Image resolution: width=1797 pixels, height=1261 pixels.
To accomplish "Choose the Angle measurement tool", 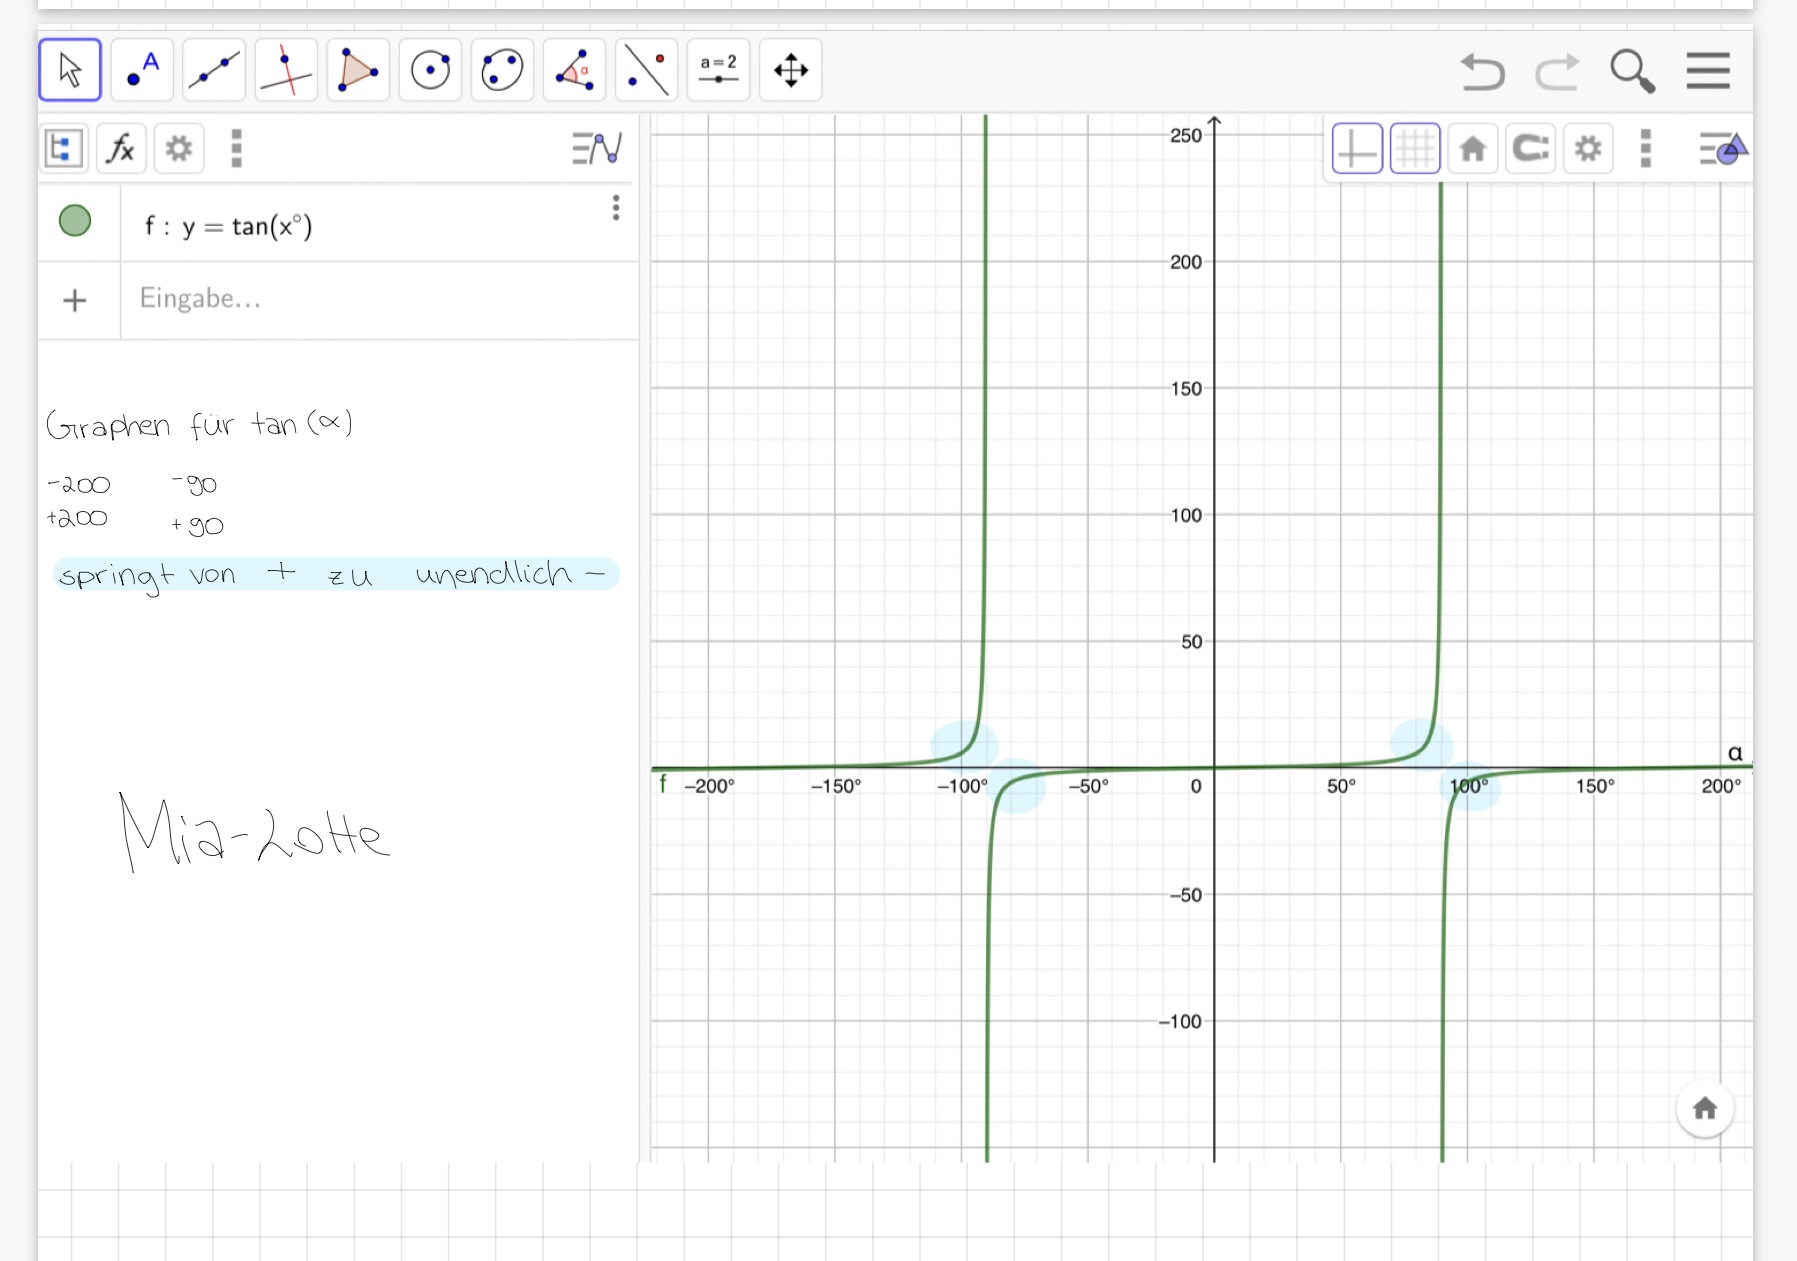I will pyautogui.click(x=574, y=70).
